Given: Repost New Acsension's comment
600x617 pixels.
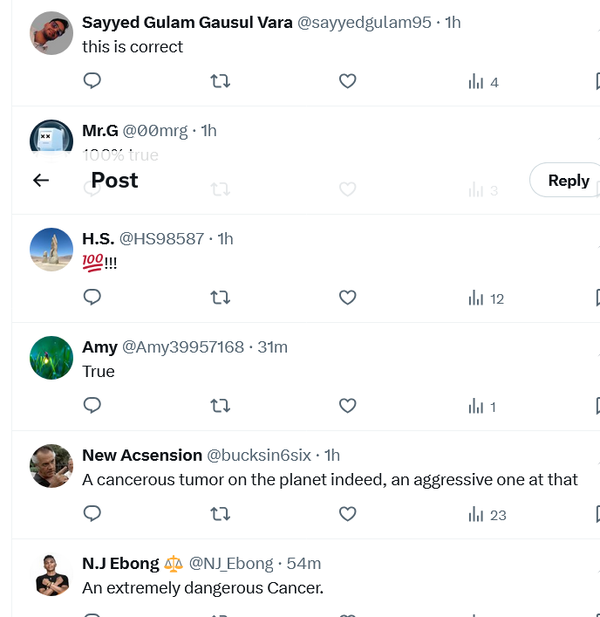Looking at the screenshot, I should click(x=220, y=513).
